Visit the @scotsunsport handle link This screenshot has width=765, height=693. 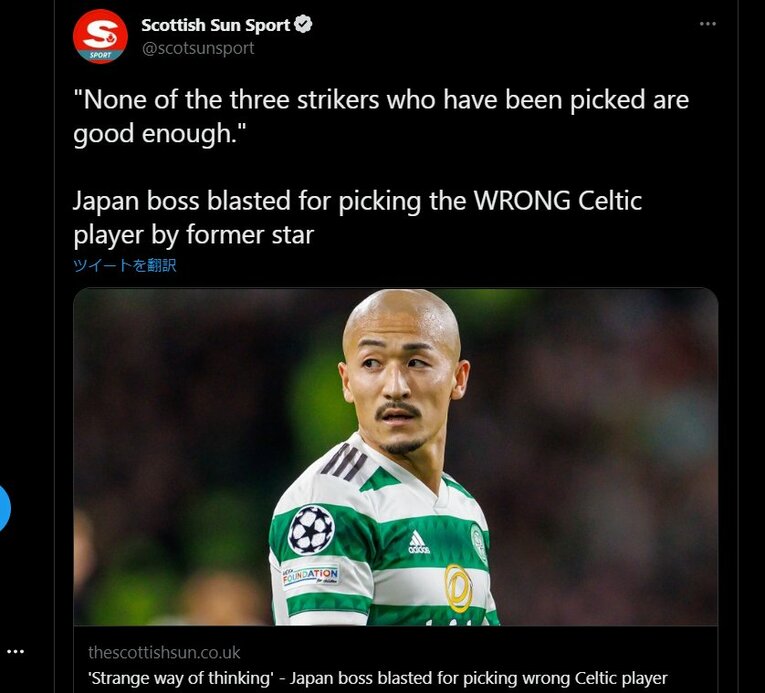[198, 48]
